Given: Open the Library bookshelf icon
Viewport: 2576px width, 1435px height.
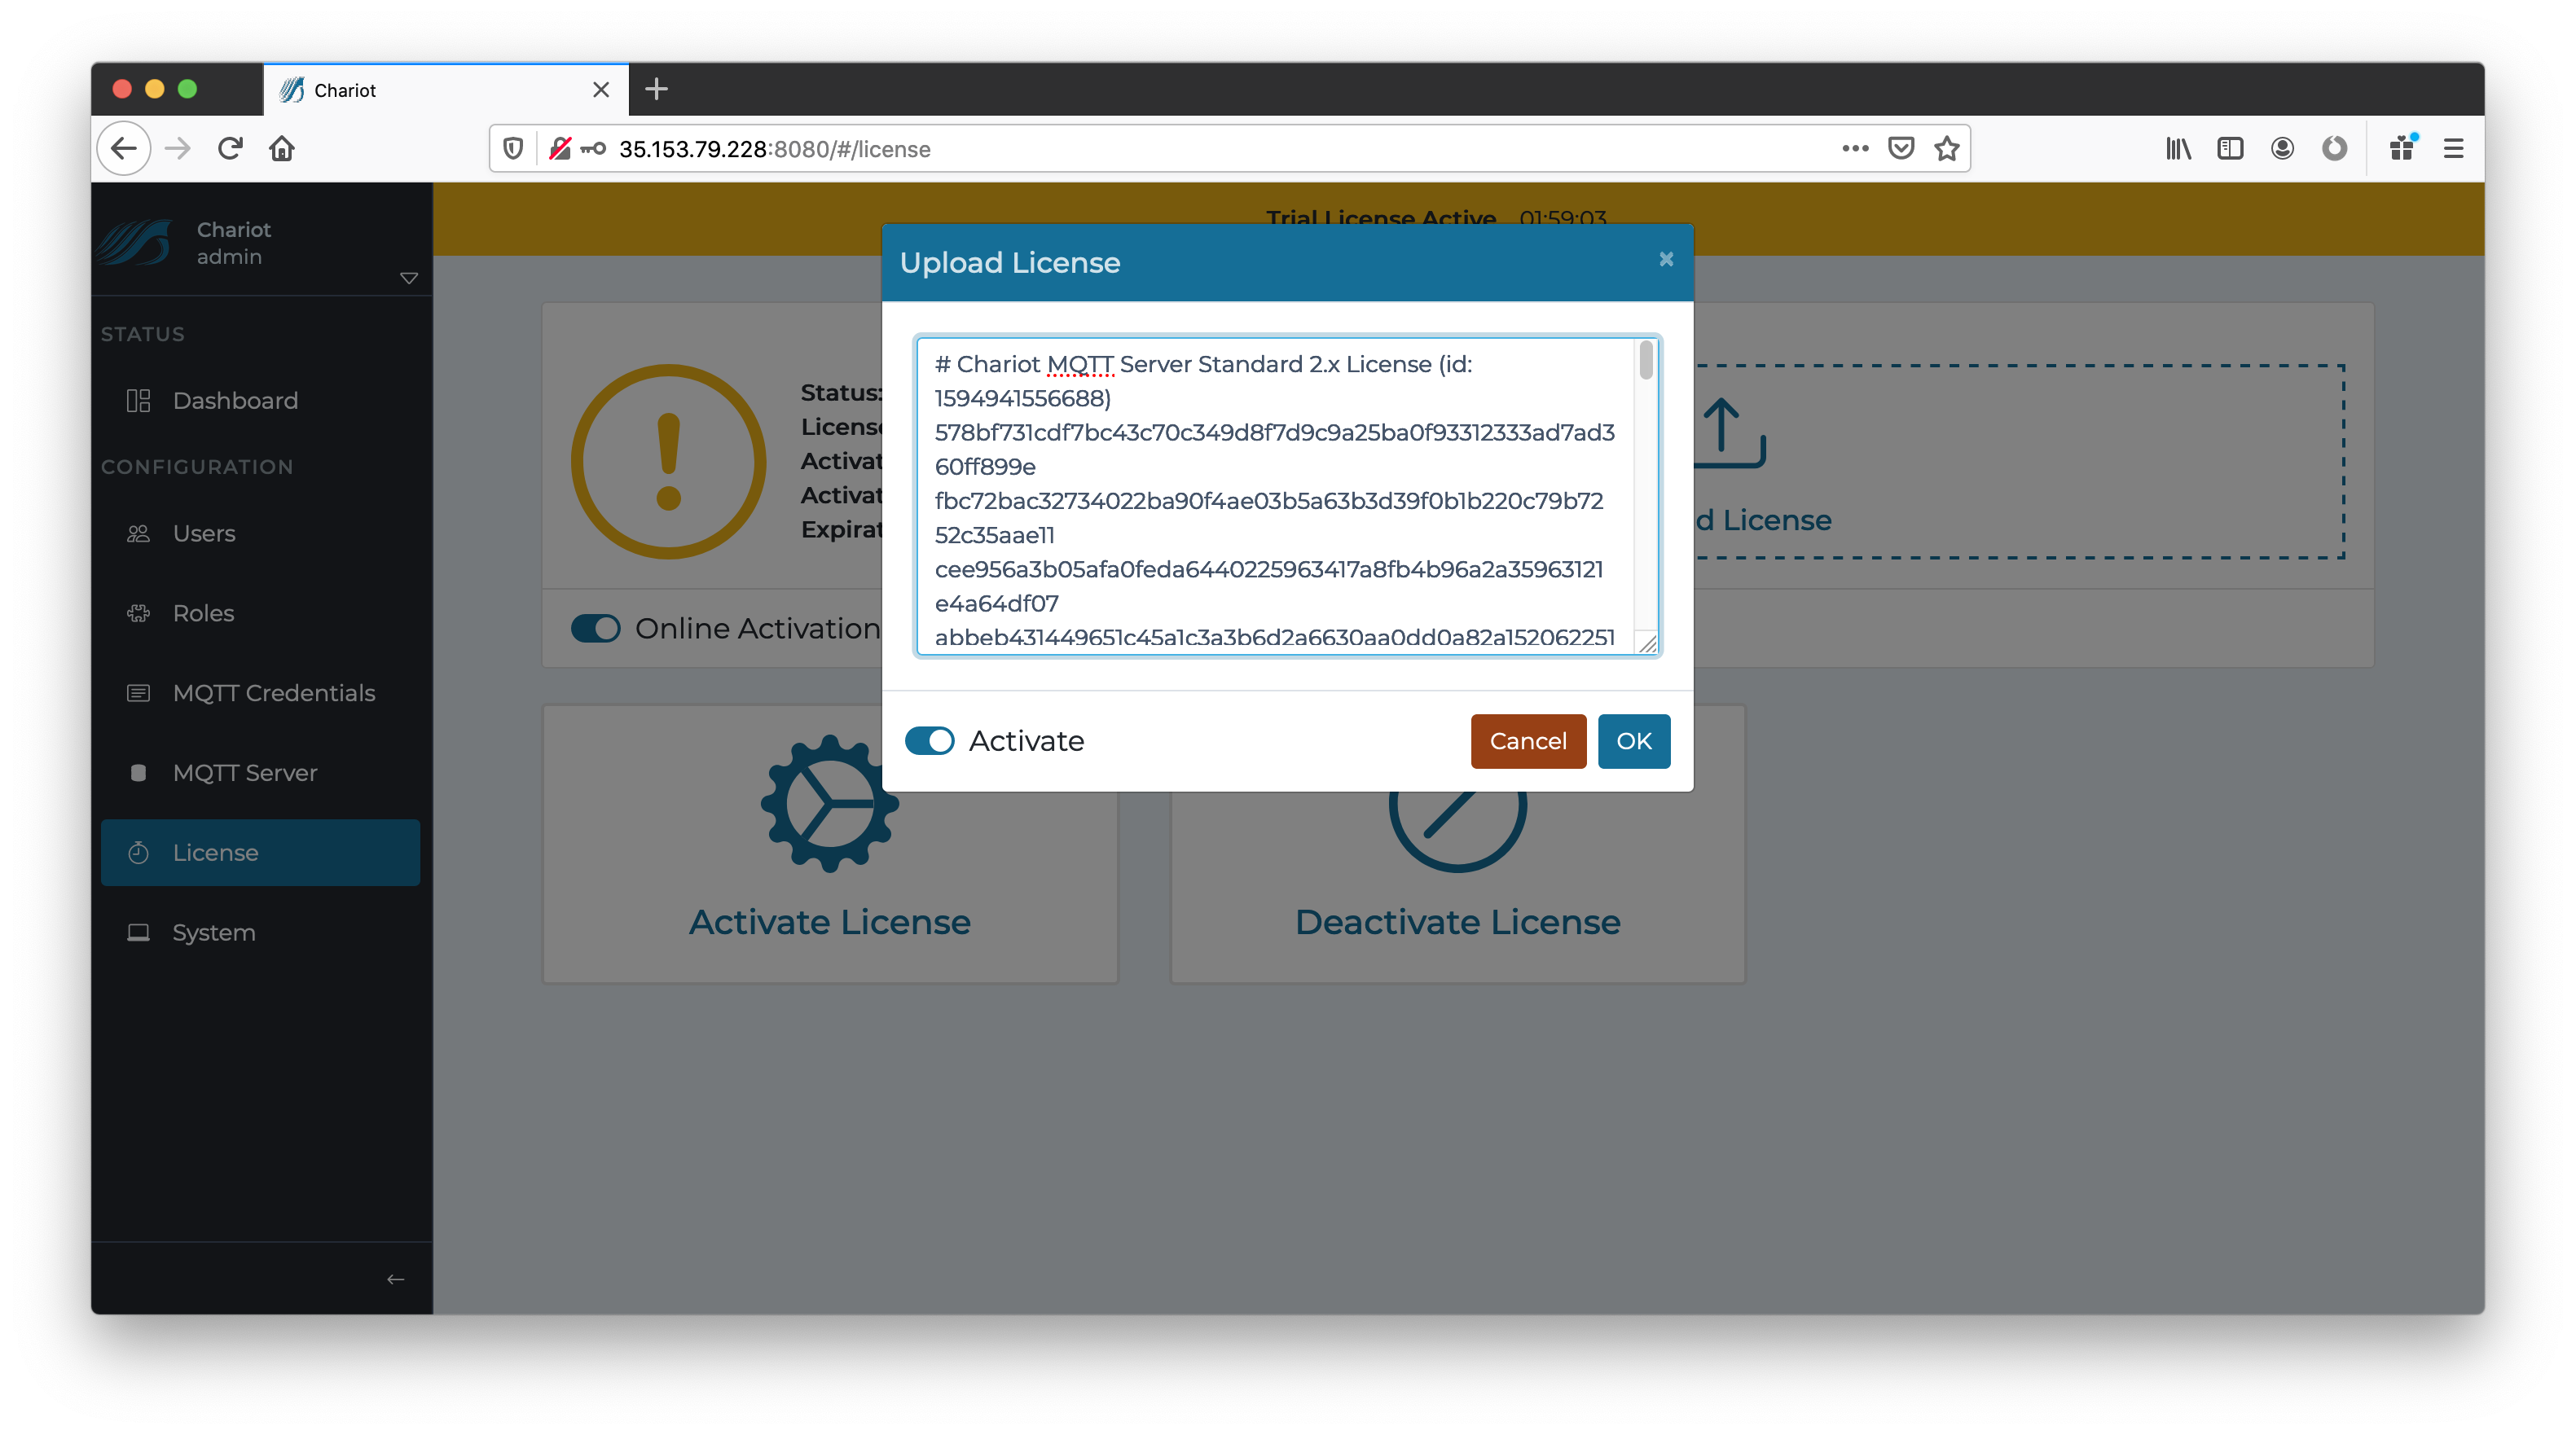Looking at the screenshot, I should tap(2178, 149).
